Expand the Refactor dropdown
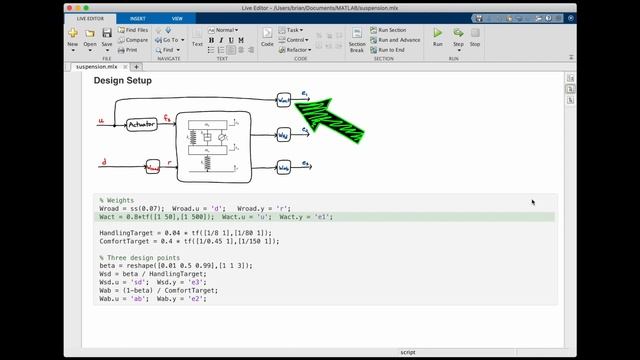Image resolution: width=640 pixels, height=360 pixels. tap(309, 50)
